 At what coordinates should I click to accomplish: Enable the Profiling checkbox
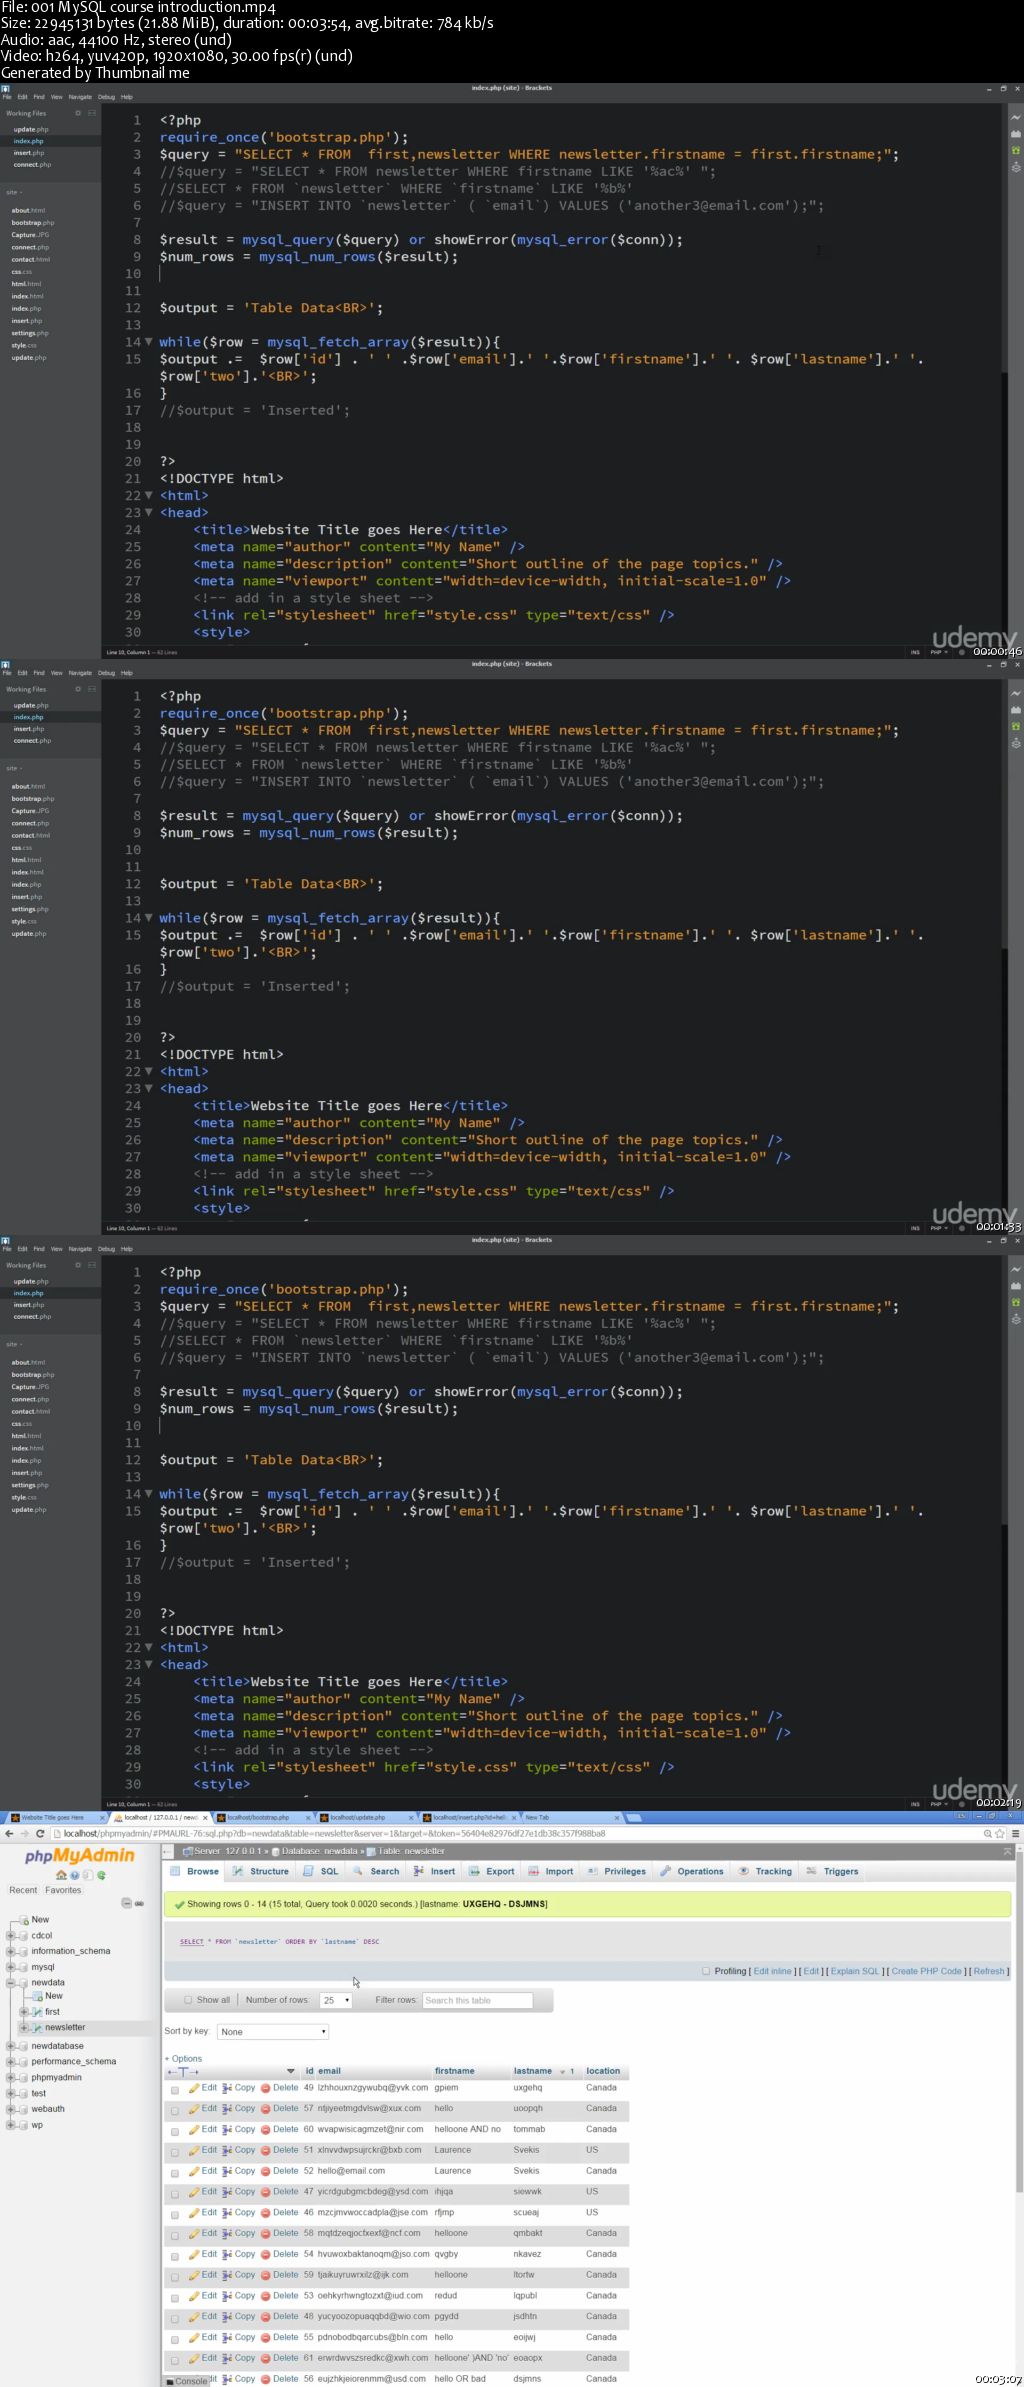point(706,1971)
